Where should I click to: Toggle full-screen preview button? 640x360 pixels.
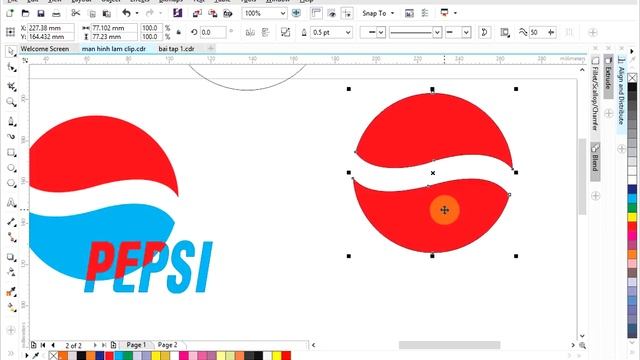[296, 13]
